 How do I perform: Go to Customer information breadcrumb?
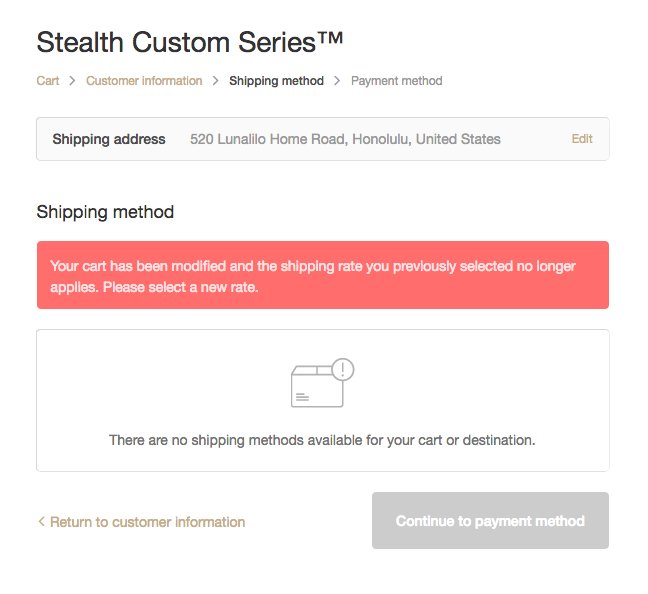(144, 81)
